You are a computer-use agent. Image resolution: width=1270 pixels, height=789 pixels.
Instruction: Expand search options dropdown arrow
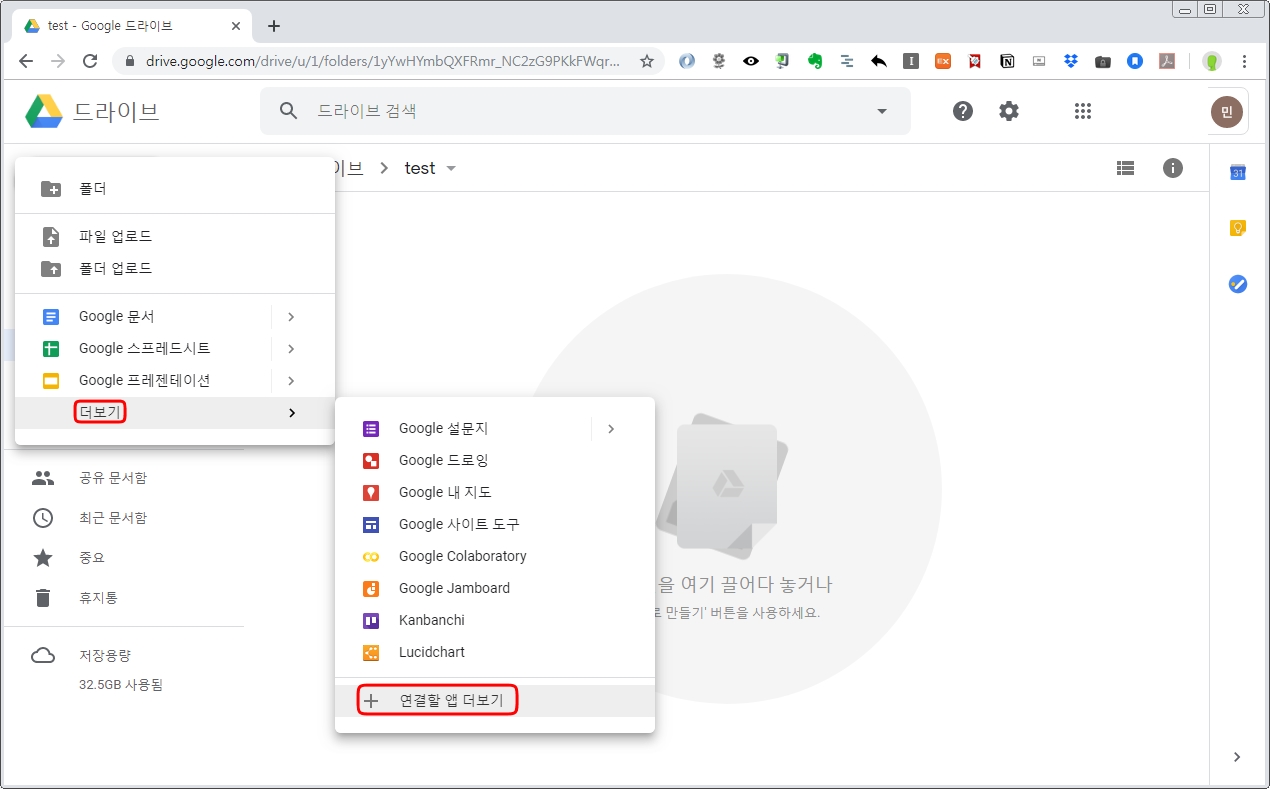coord(882,111)
